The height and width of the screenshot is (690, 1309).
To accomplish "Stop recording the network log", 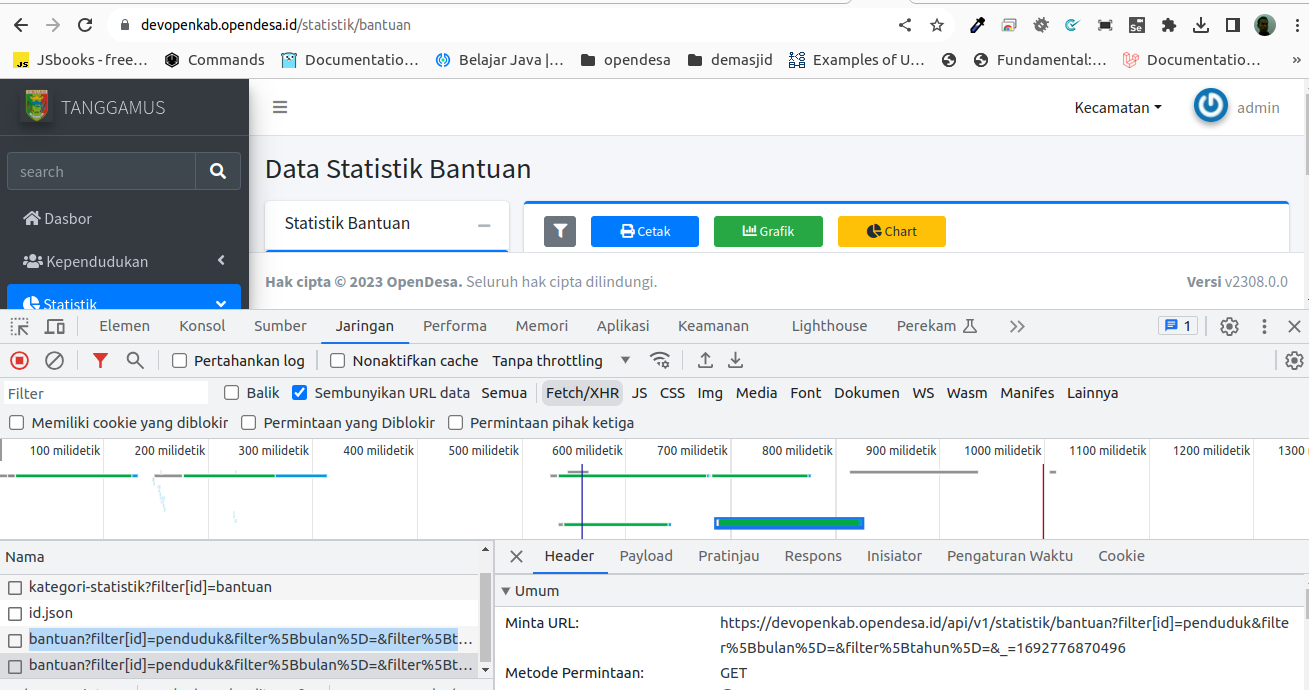I will point(18,360).
